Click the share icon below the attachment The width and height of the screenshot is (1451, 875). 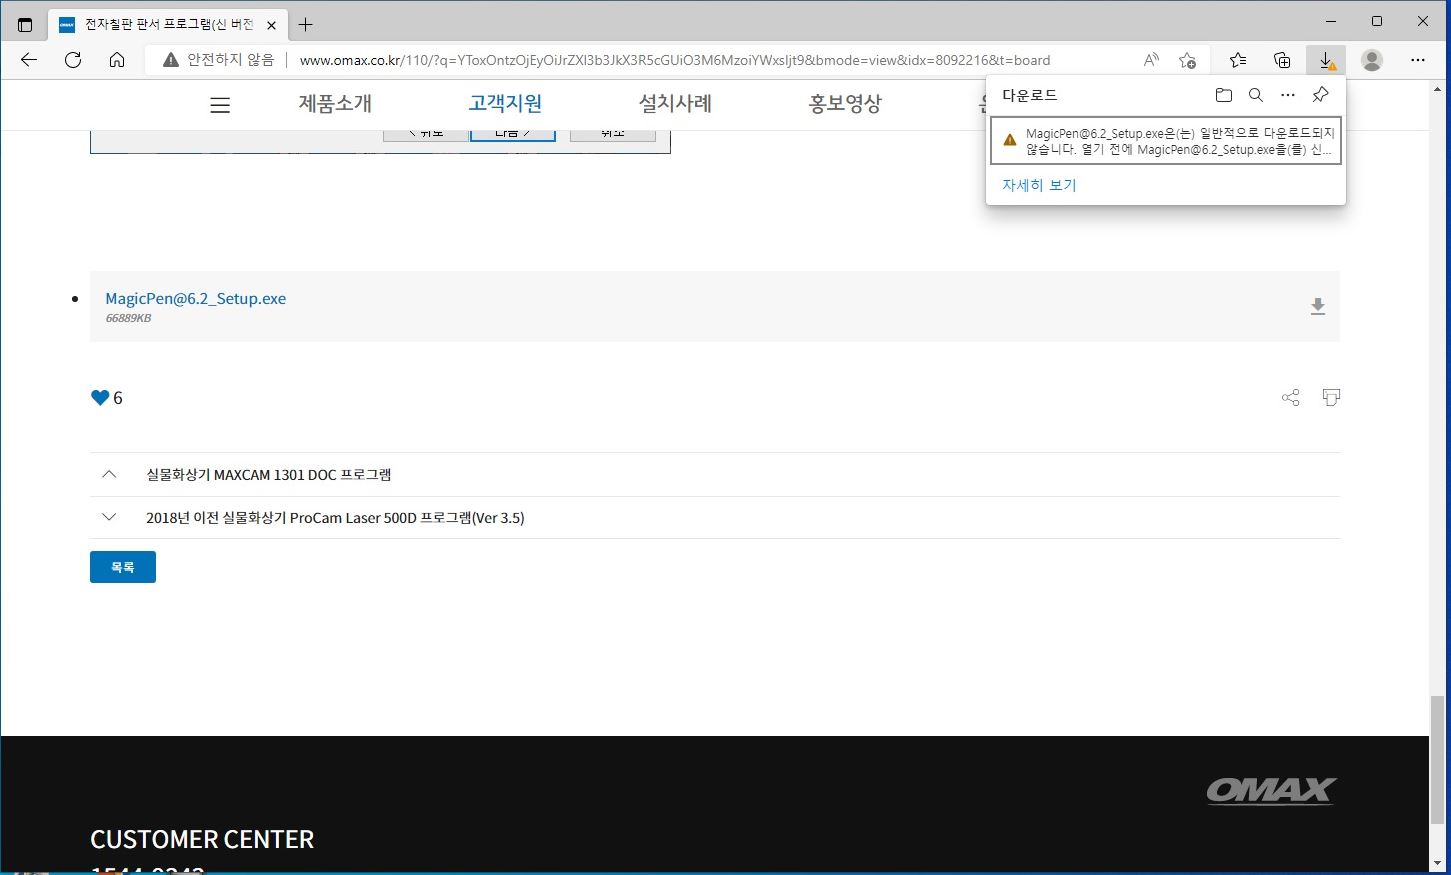coord(1290,398)
